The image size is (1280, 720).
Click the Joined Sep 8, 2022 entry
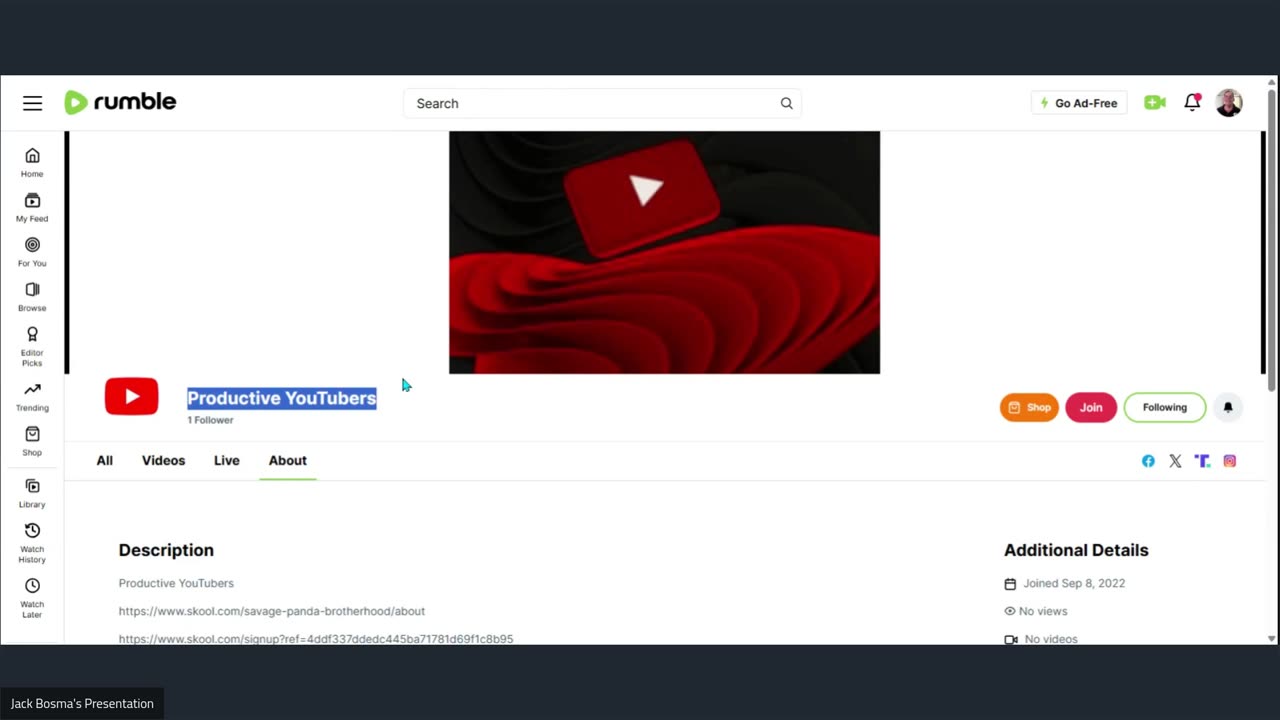pos(1065,583)
